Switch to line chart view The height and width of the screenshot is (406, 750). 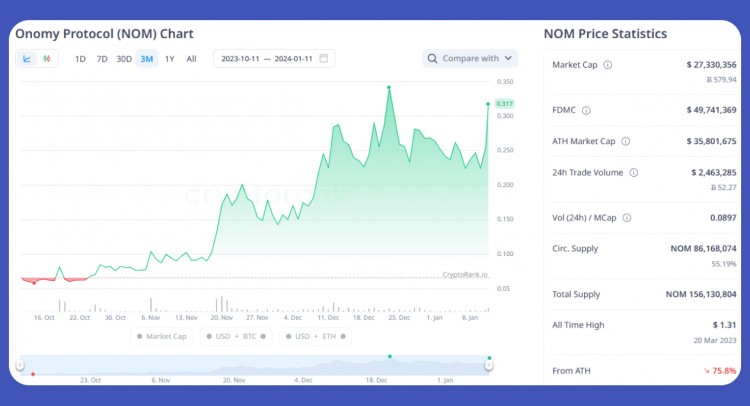(28, 59)
